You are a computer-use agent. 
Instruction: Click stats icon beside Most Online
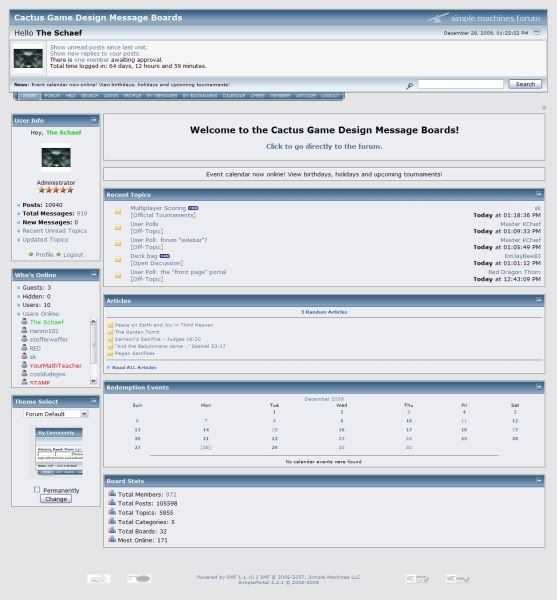coord(112,539)
